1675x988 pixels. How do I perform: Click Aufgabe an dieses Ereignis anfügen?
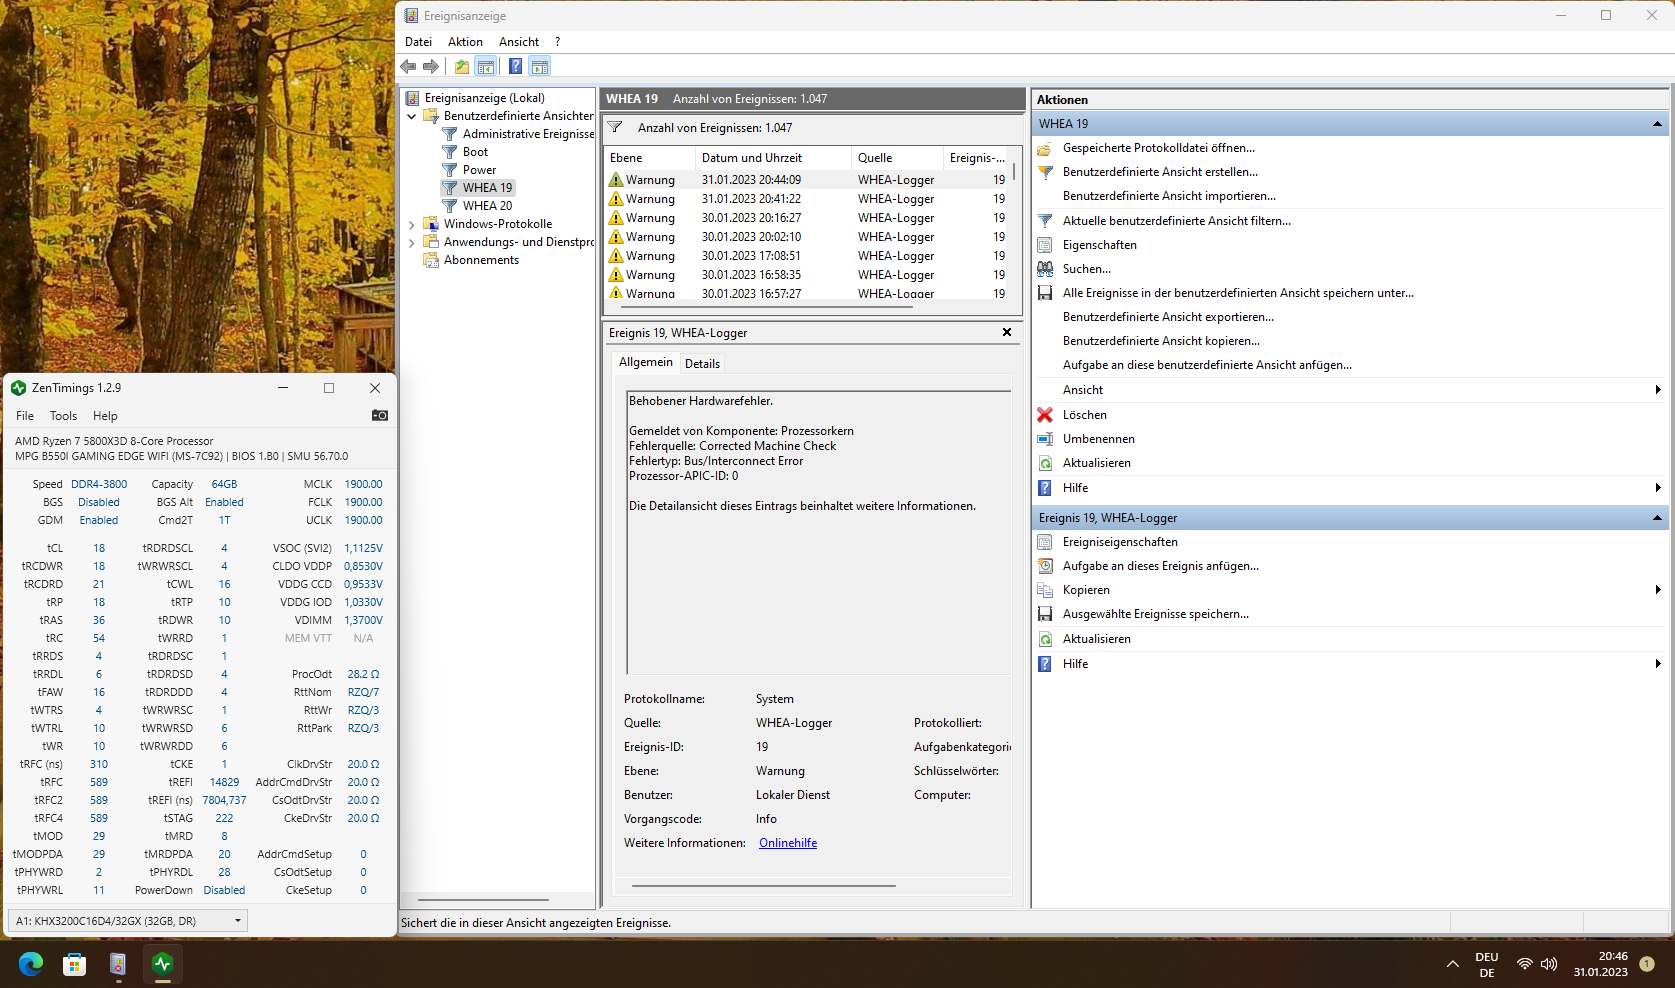point(1160,566)
